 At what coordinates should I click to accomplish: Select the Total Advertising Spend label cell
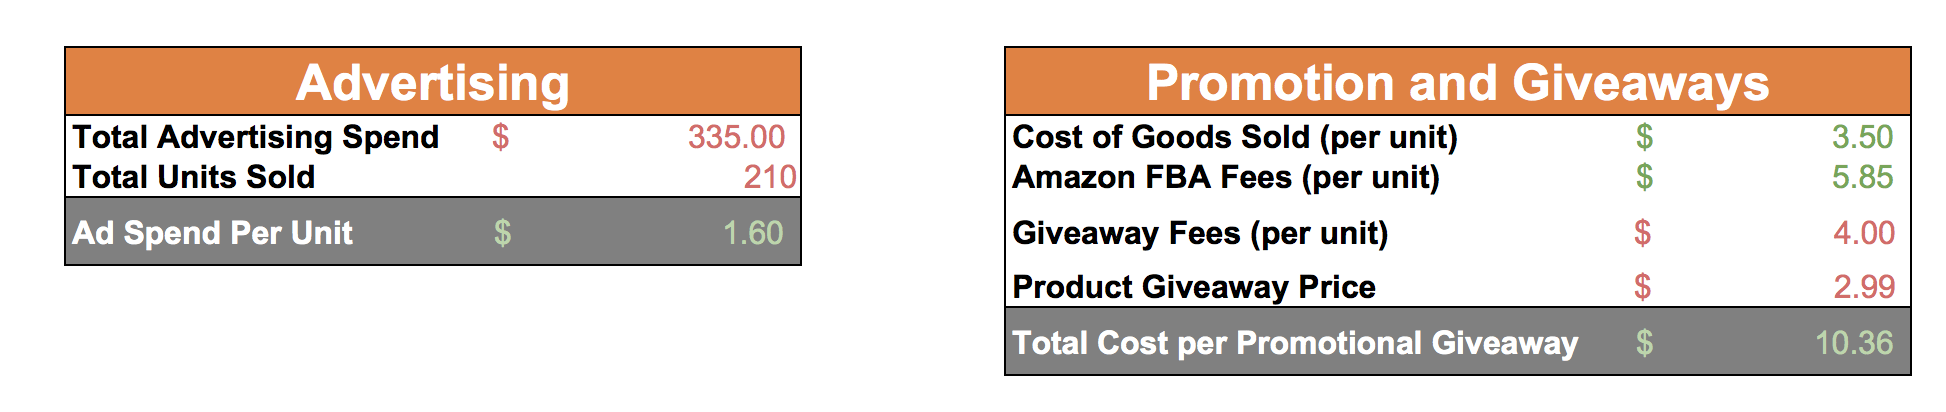tap(256, 137)
